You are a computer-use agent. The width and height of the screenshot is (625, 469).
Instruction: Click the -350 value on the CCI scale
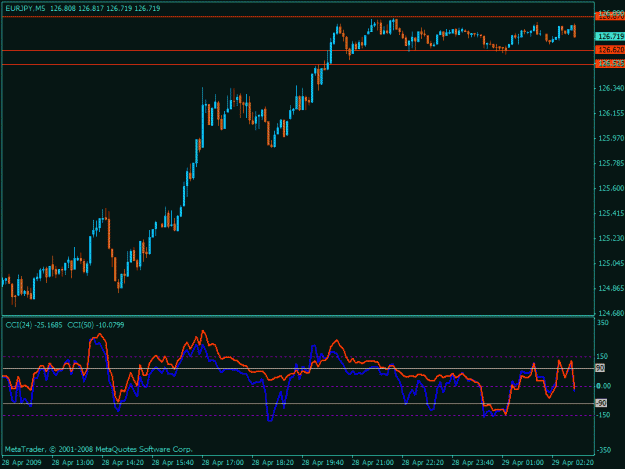[603, 450]
